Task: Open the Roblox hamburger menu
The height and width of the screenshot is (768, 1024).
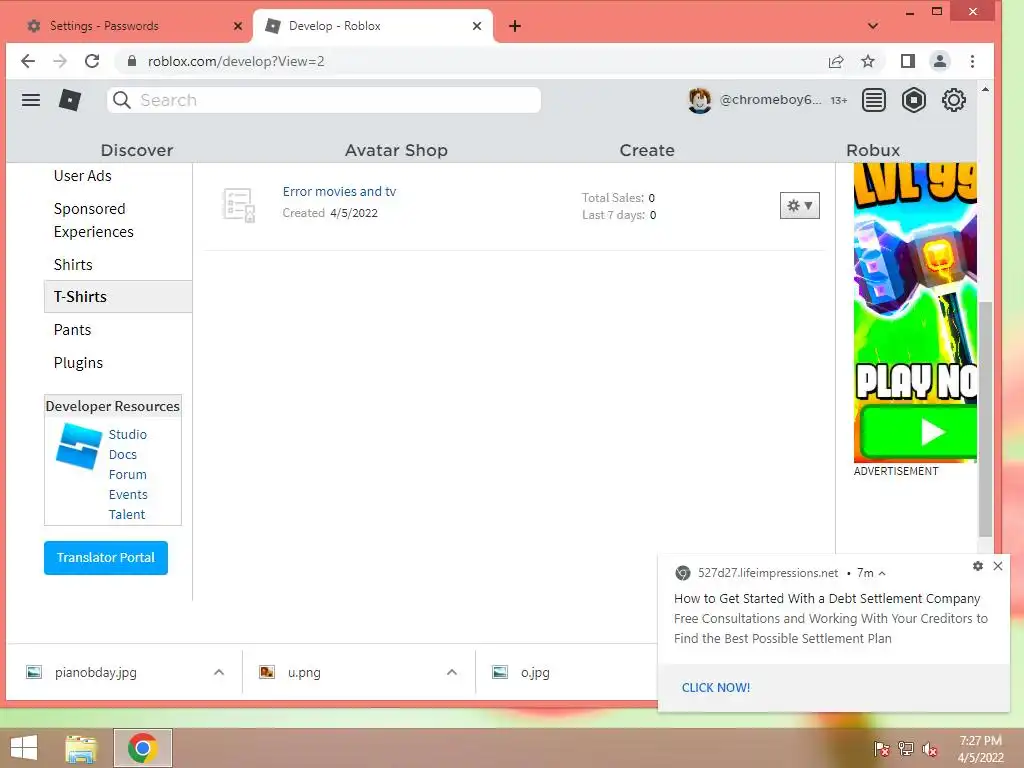Action: [x=31, y=100]
